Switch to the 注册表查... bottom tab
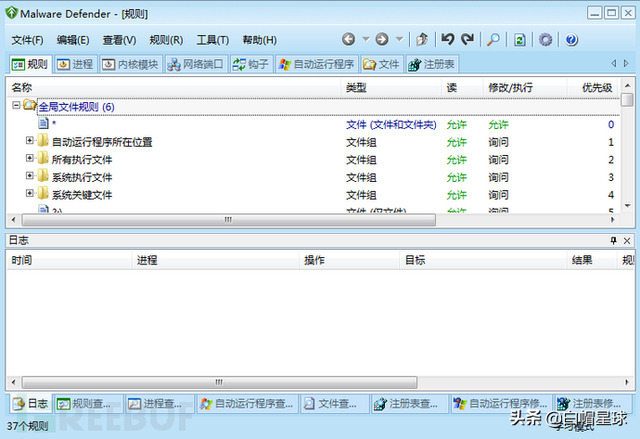640x439 pixels. [410, 404]
